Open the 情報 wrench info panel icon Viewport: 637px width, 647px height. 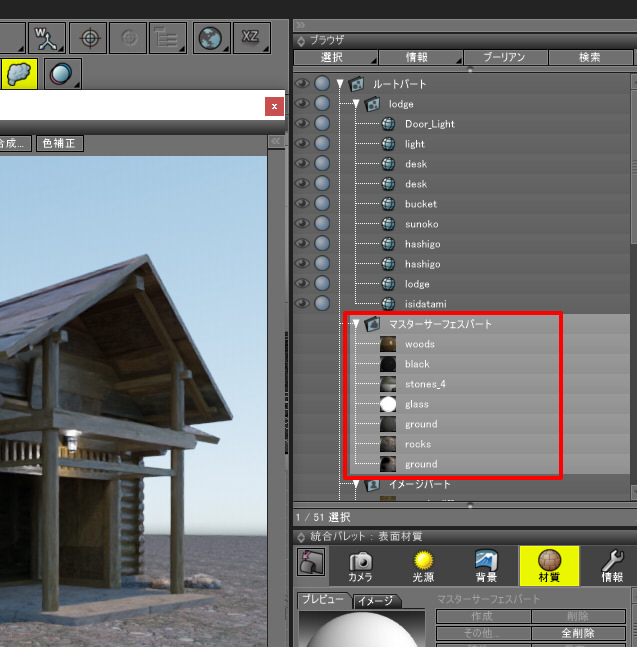point(611,566)
